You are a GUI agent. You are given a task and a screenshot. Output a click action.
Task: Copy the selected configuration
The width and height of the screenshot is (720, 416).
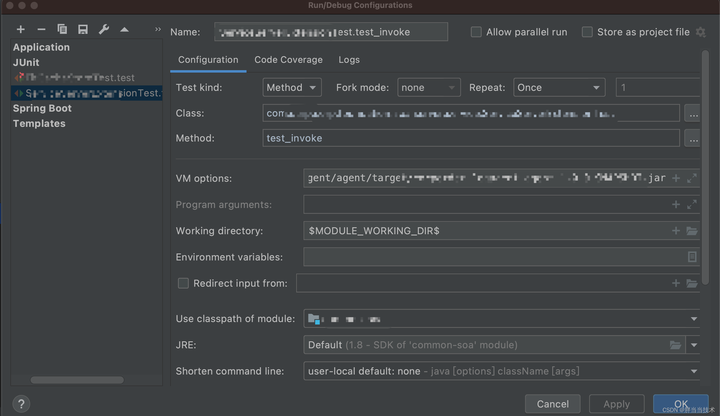click(62, 30)
